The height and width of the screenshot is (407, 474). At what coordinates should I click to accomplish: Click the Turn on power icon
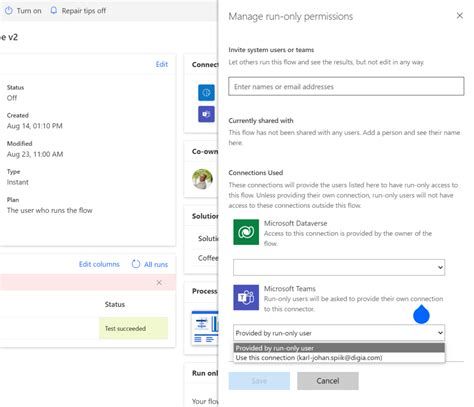9,11
